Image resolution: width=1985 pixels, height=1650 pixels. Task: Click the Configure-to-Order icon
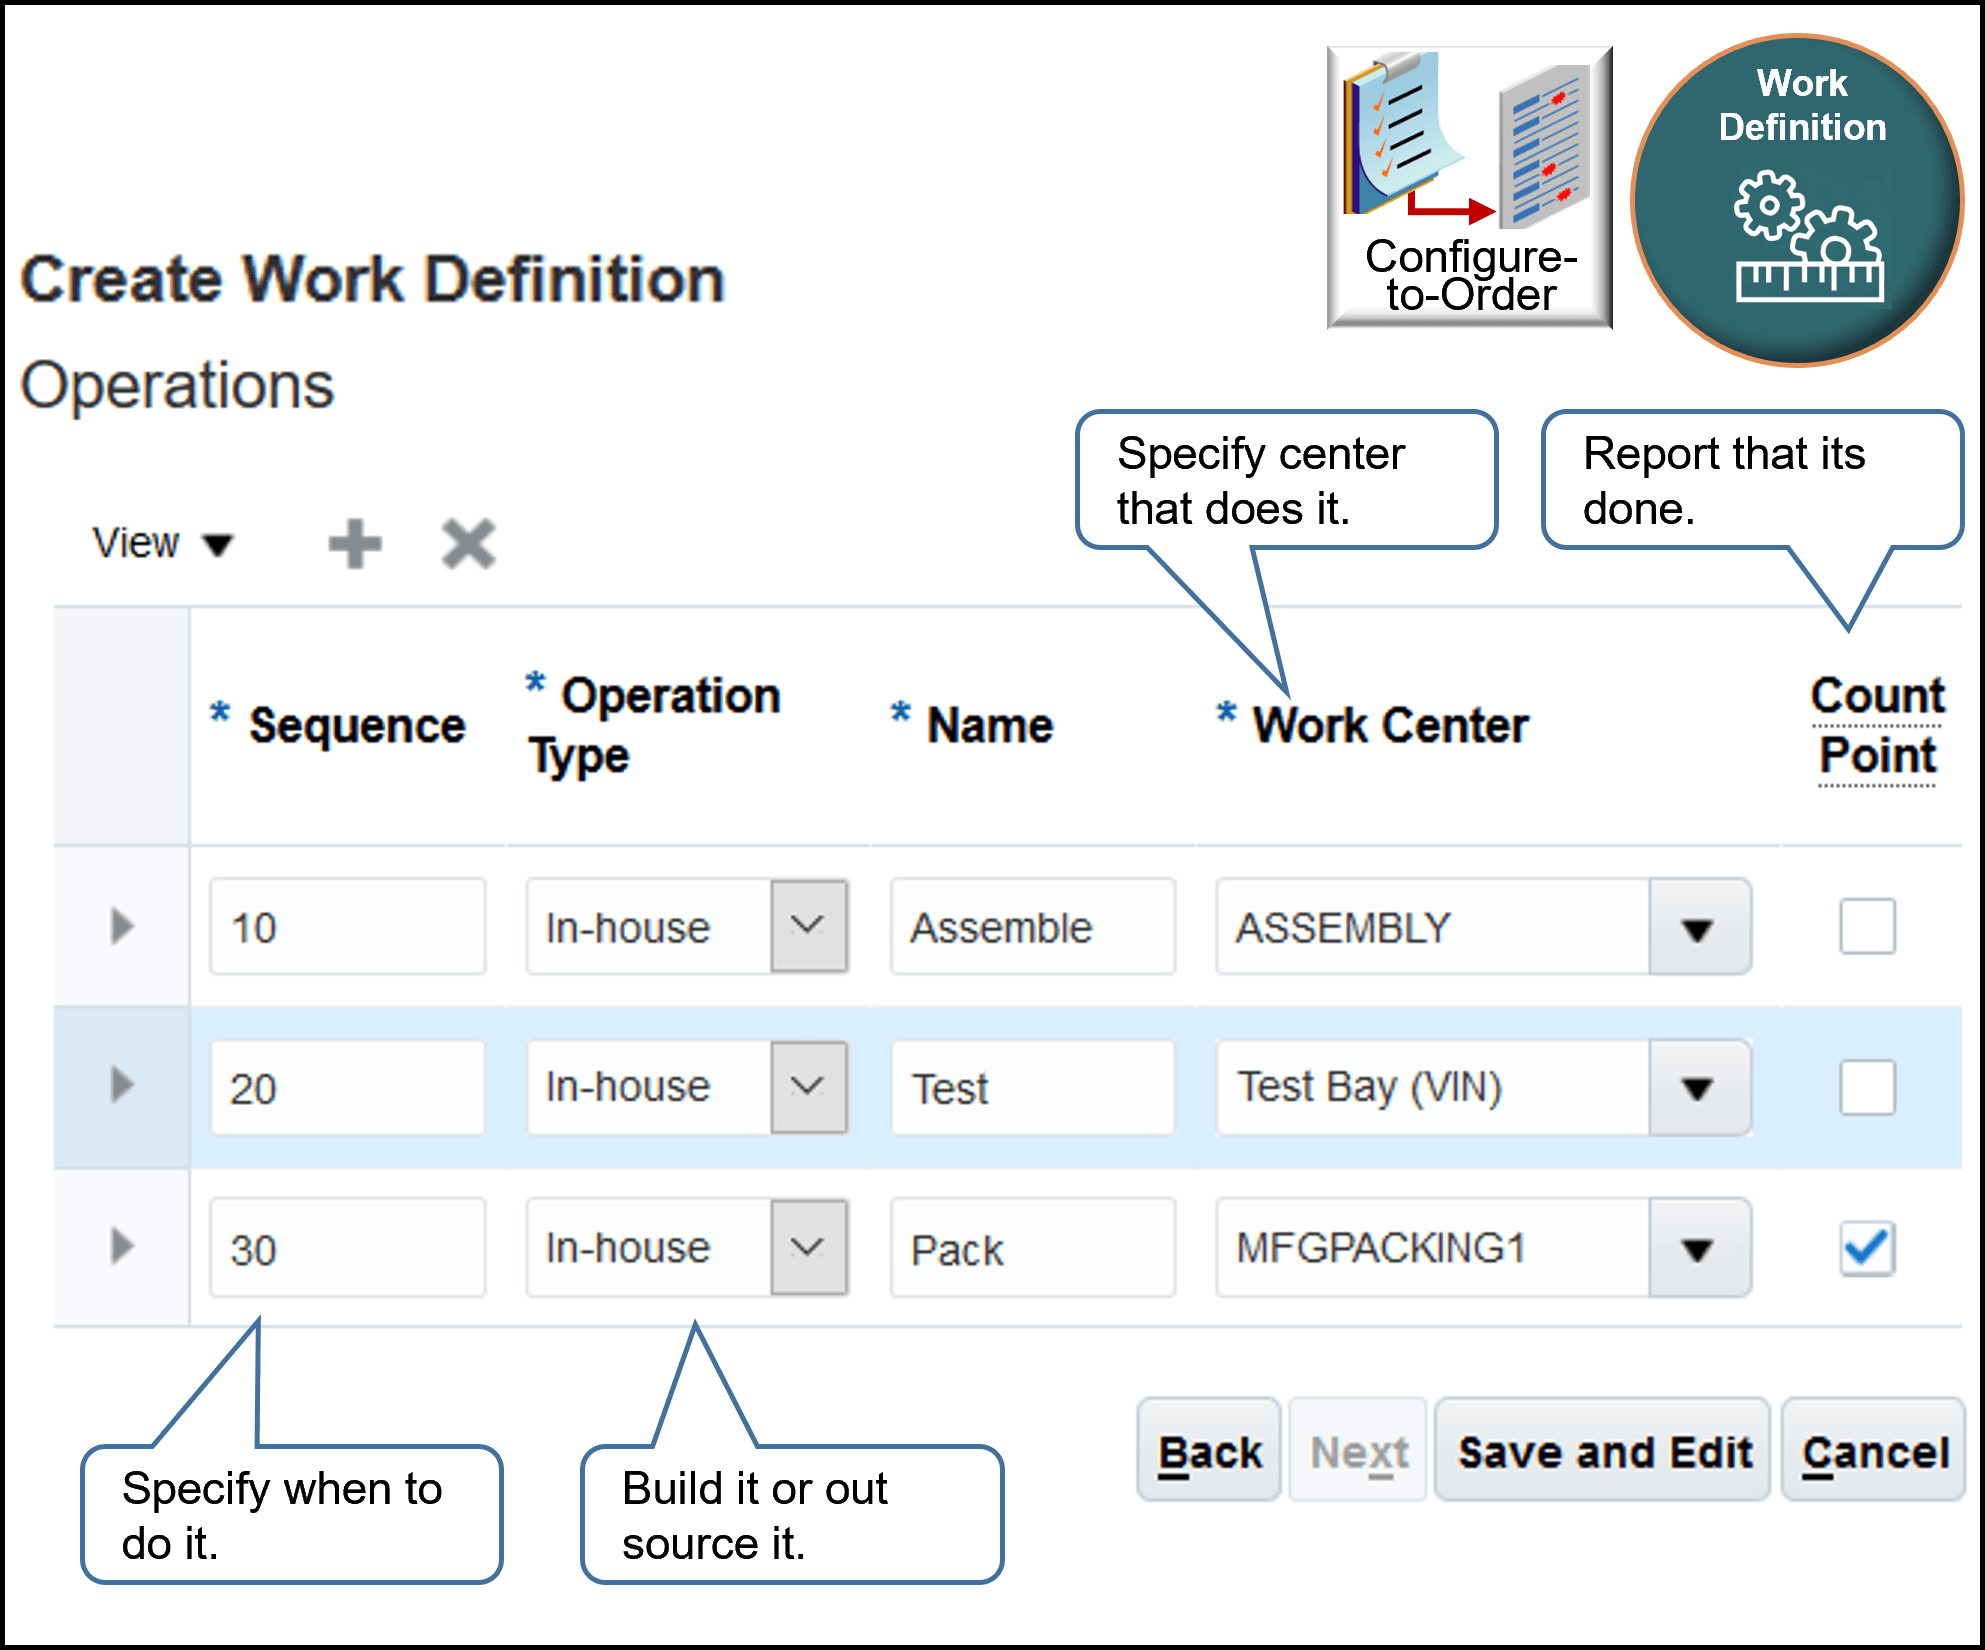tap(1469, 185)
